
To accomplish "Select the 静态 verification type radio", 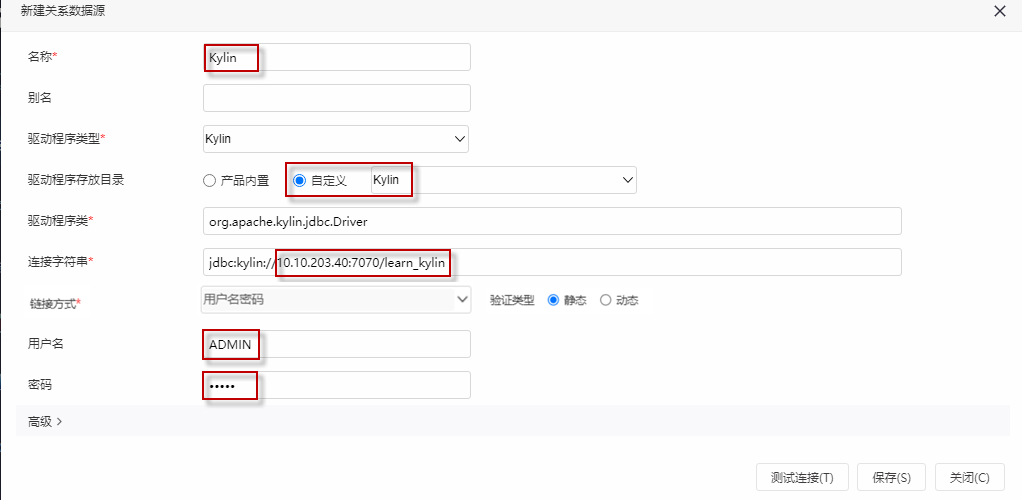I will point(553,301).
